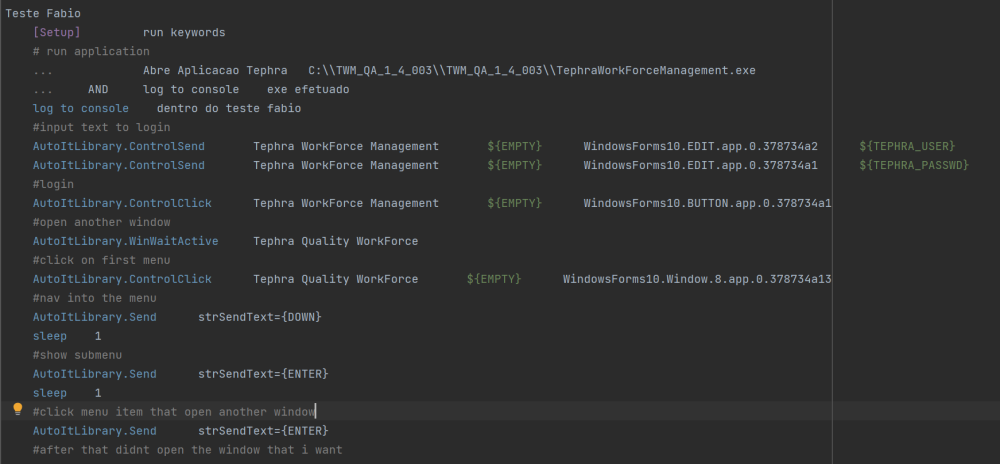The height and width of the screenshot is (464, 1000).
Task: Click 'Abre Aplicacao Tephra' keyword text
Action: (x=215, y=71)
